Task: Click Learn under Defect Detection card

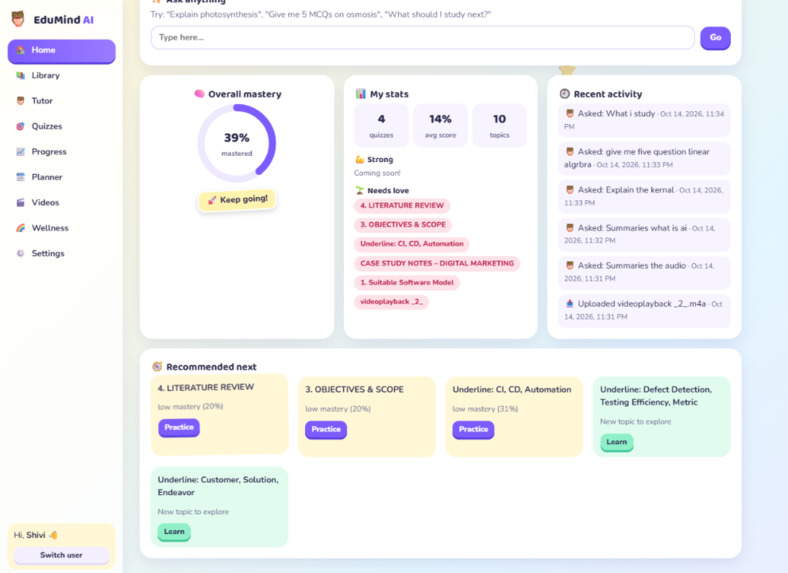Action: [617, 442]
